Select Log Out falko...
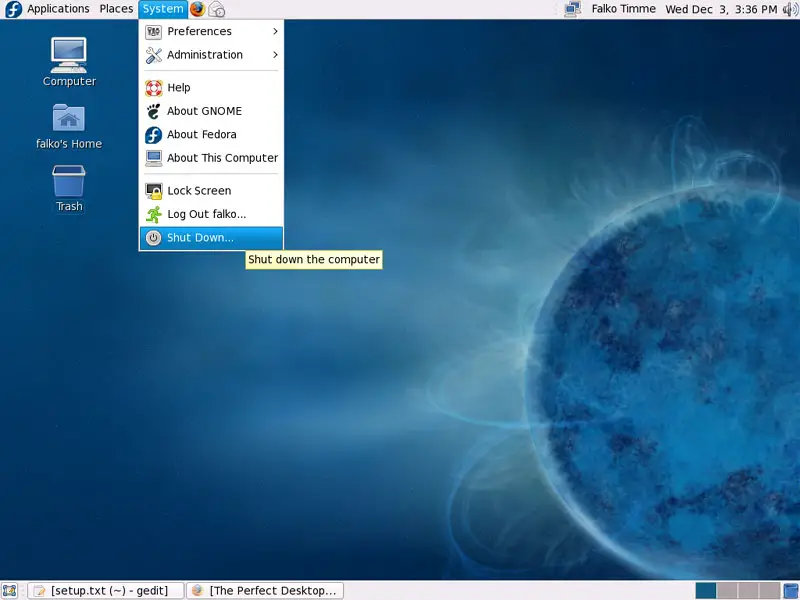Image resolution: width=800 pixels, height=600 pixels. pyautogui.click(x=211, y=214)
